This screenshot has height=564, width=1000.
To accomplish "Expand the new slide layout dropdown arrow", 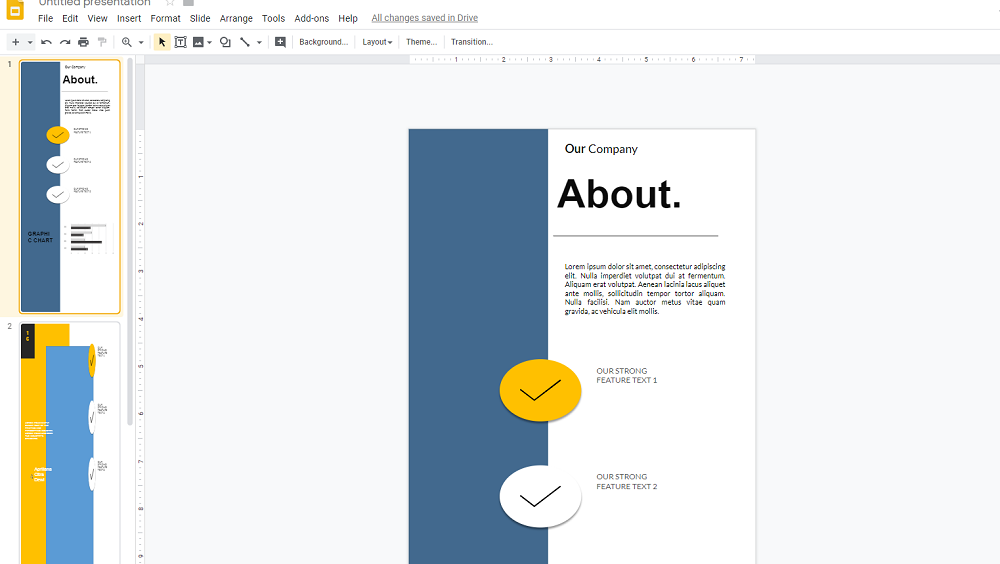I will coord(30,42).
